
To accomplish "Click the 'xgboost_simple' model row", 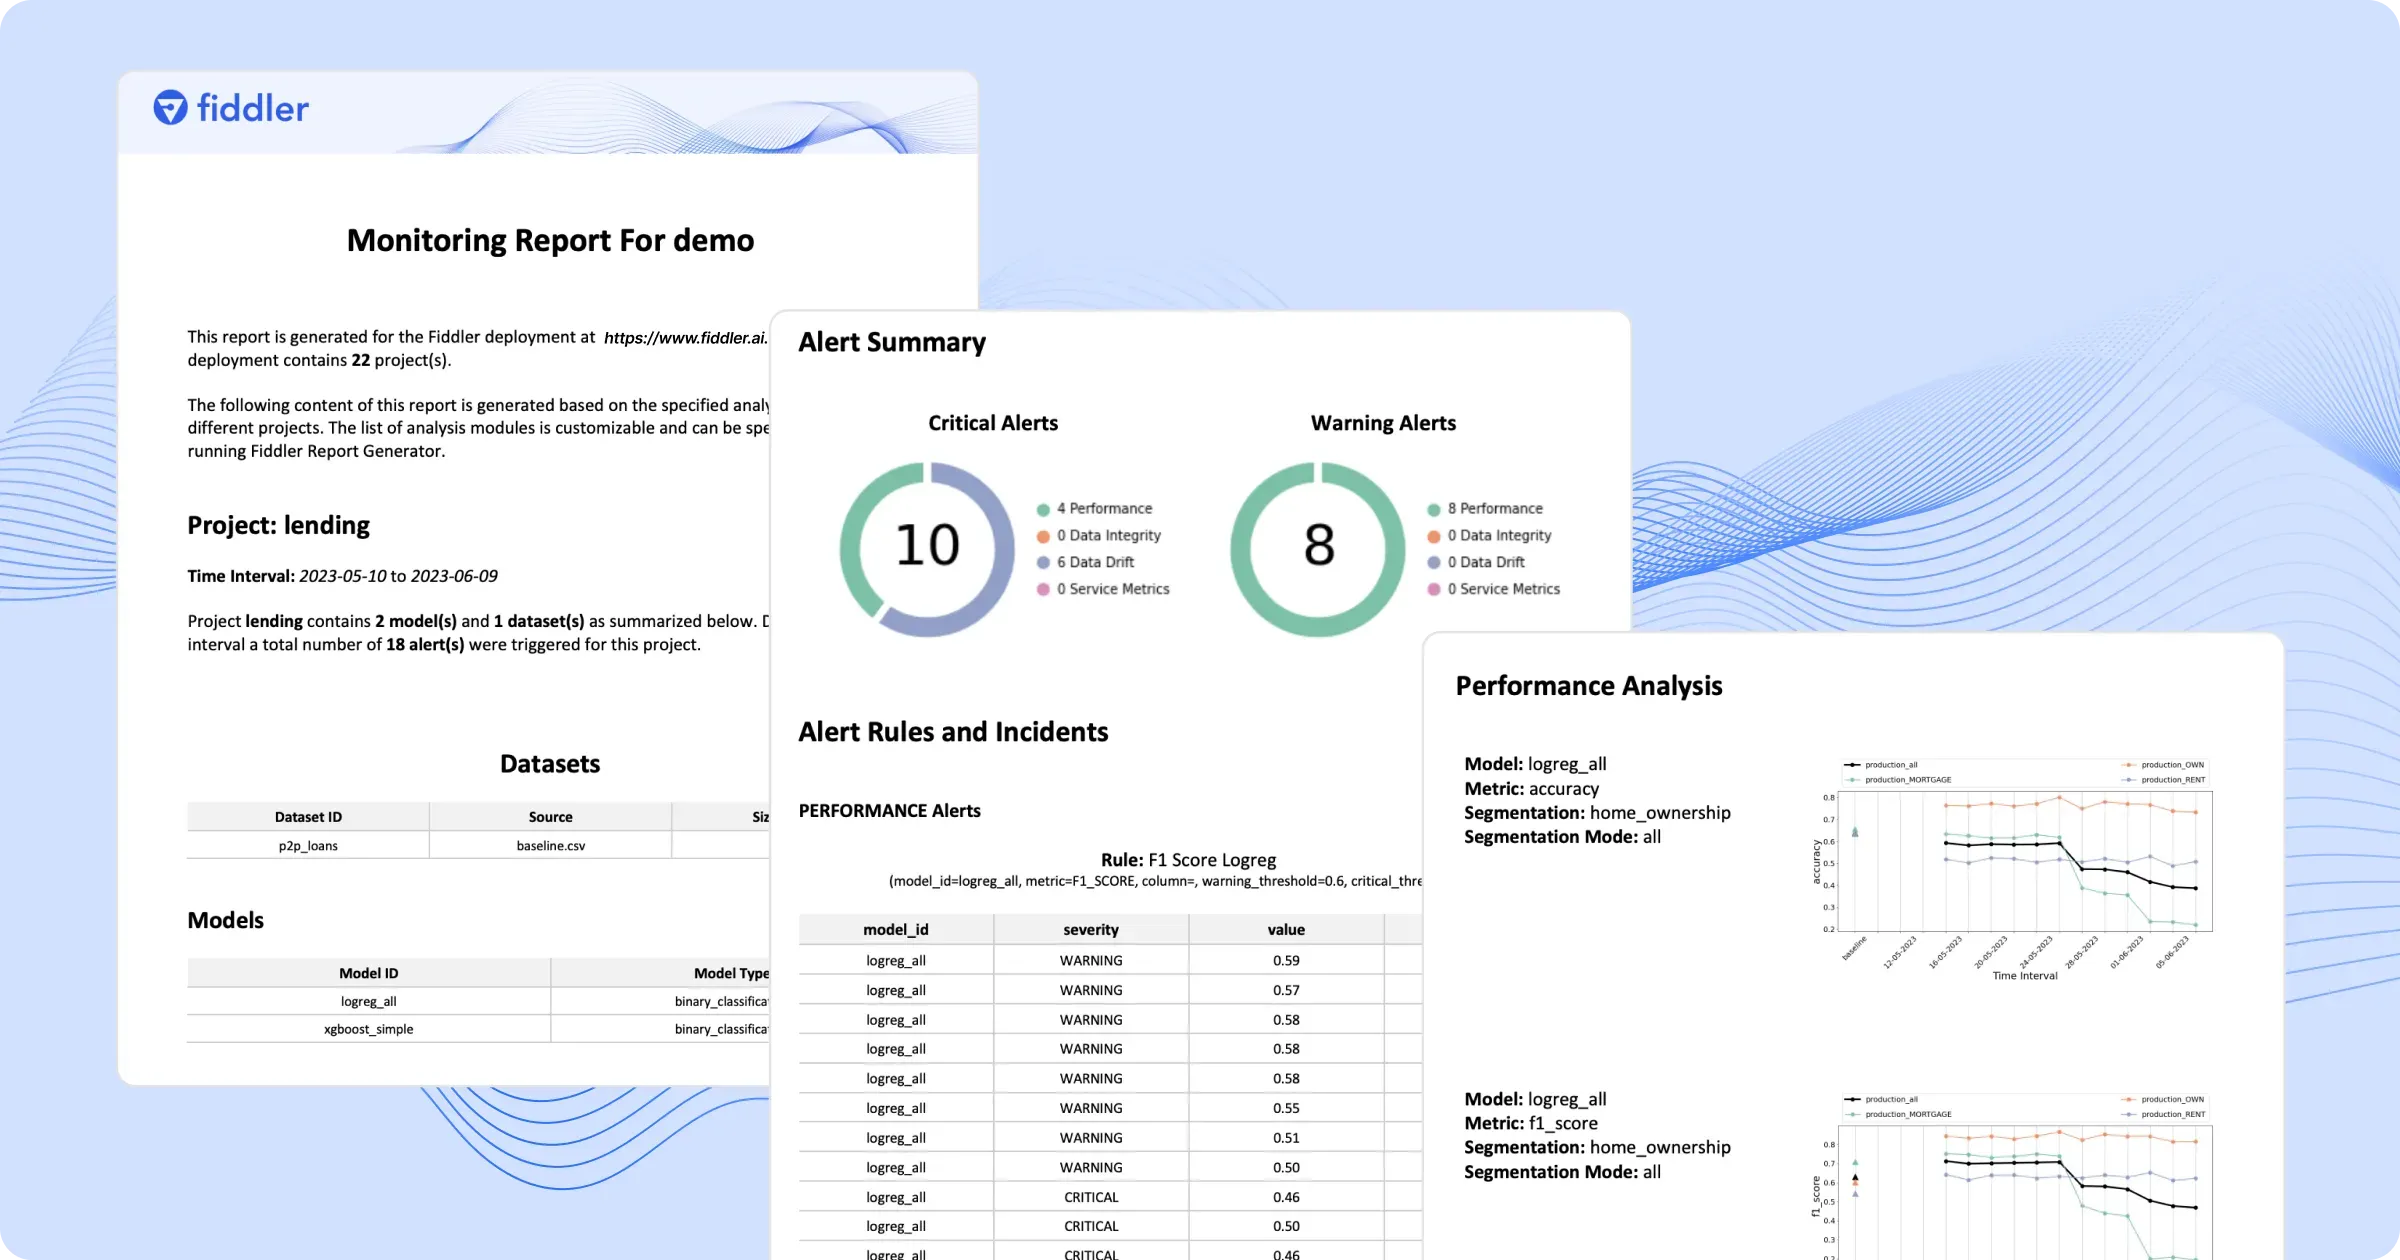I will pos(478,1029).
